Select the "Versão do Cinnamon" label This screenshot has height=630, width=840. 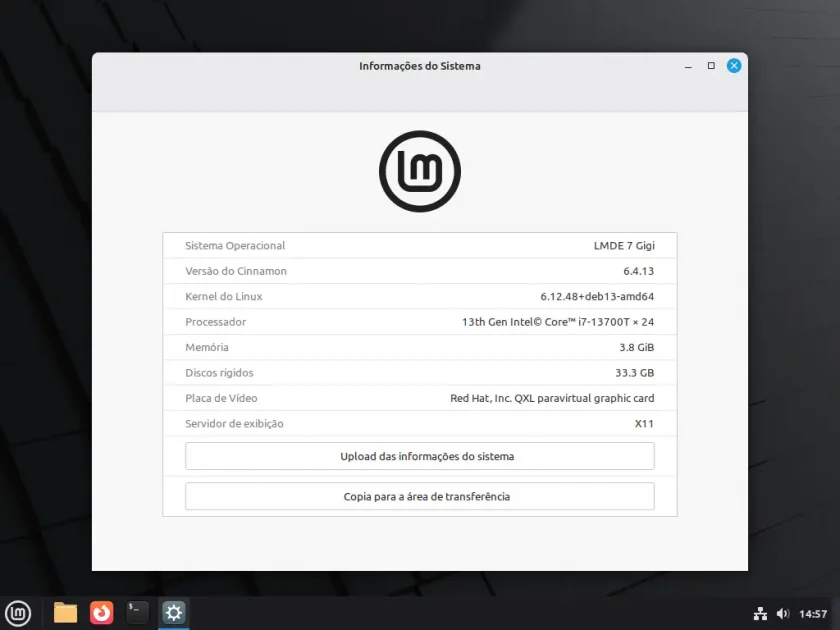(x=236, y=271)
